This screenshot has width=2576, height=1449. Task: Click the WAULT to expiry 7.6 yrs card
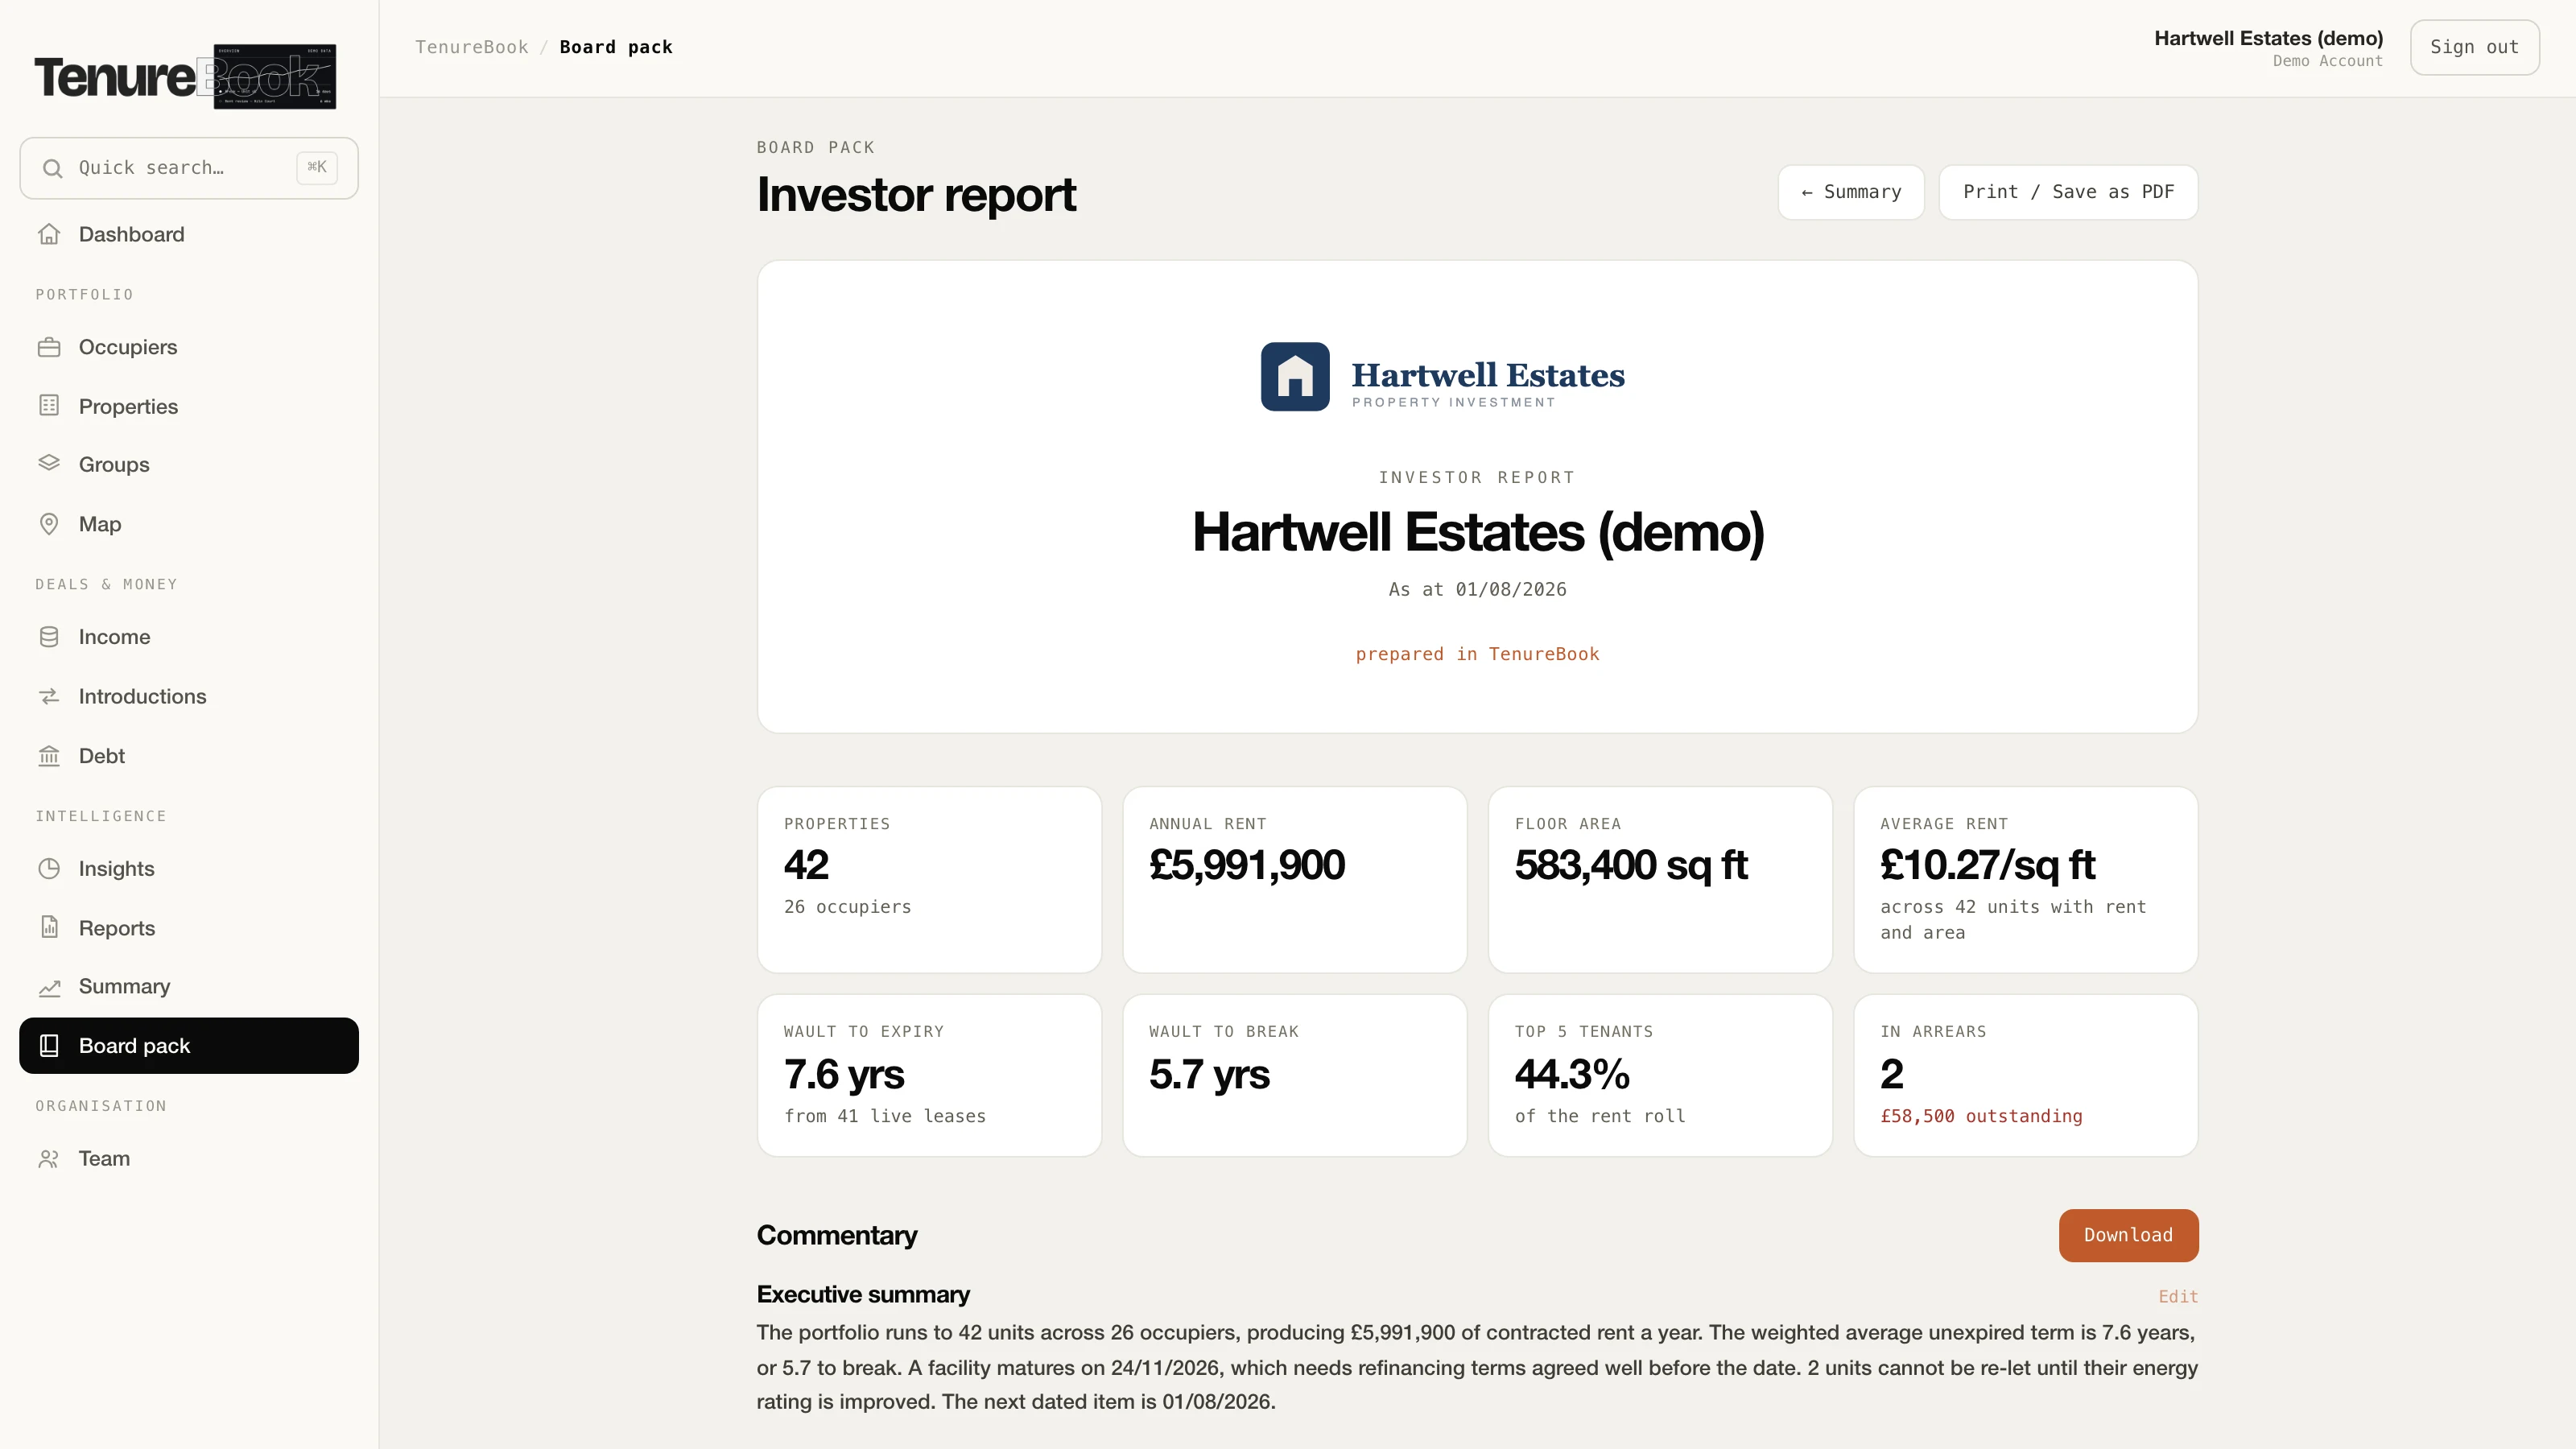(x=929, y=1075)
